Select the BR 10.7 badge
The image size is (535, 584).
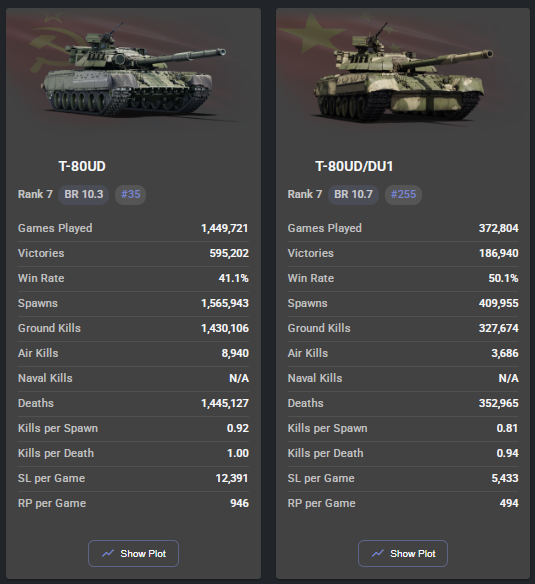tap(353, 194)
